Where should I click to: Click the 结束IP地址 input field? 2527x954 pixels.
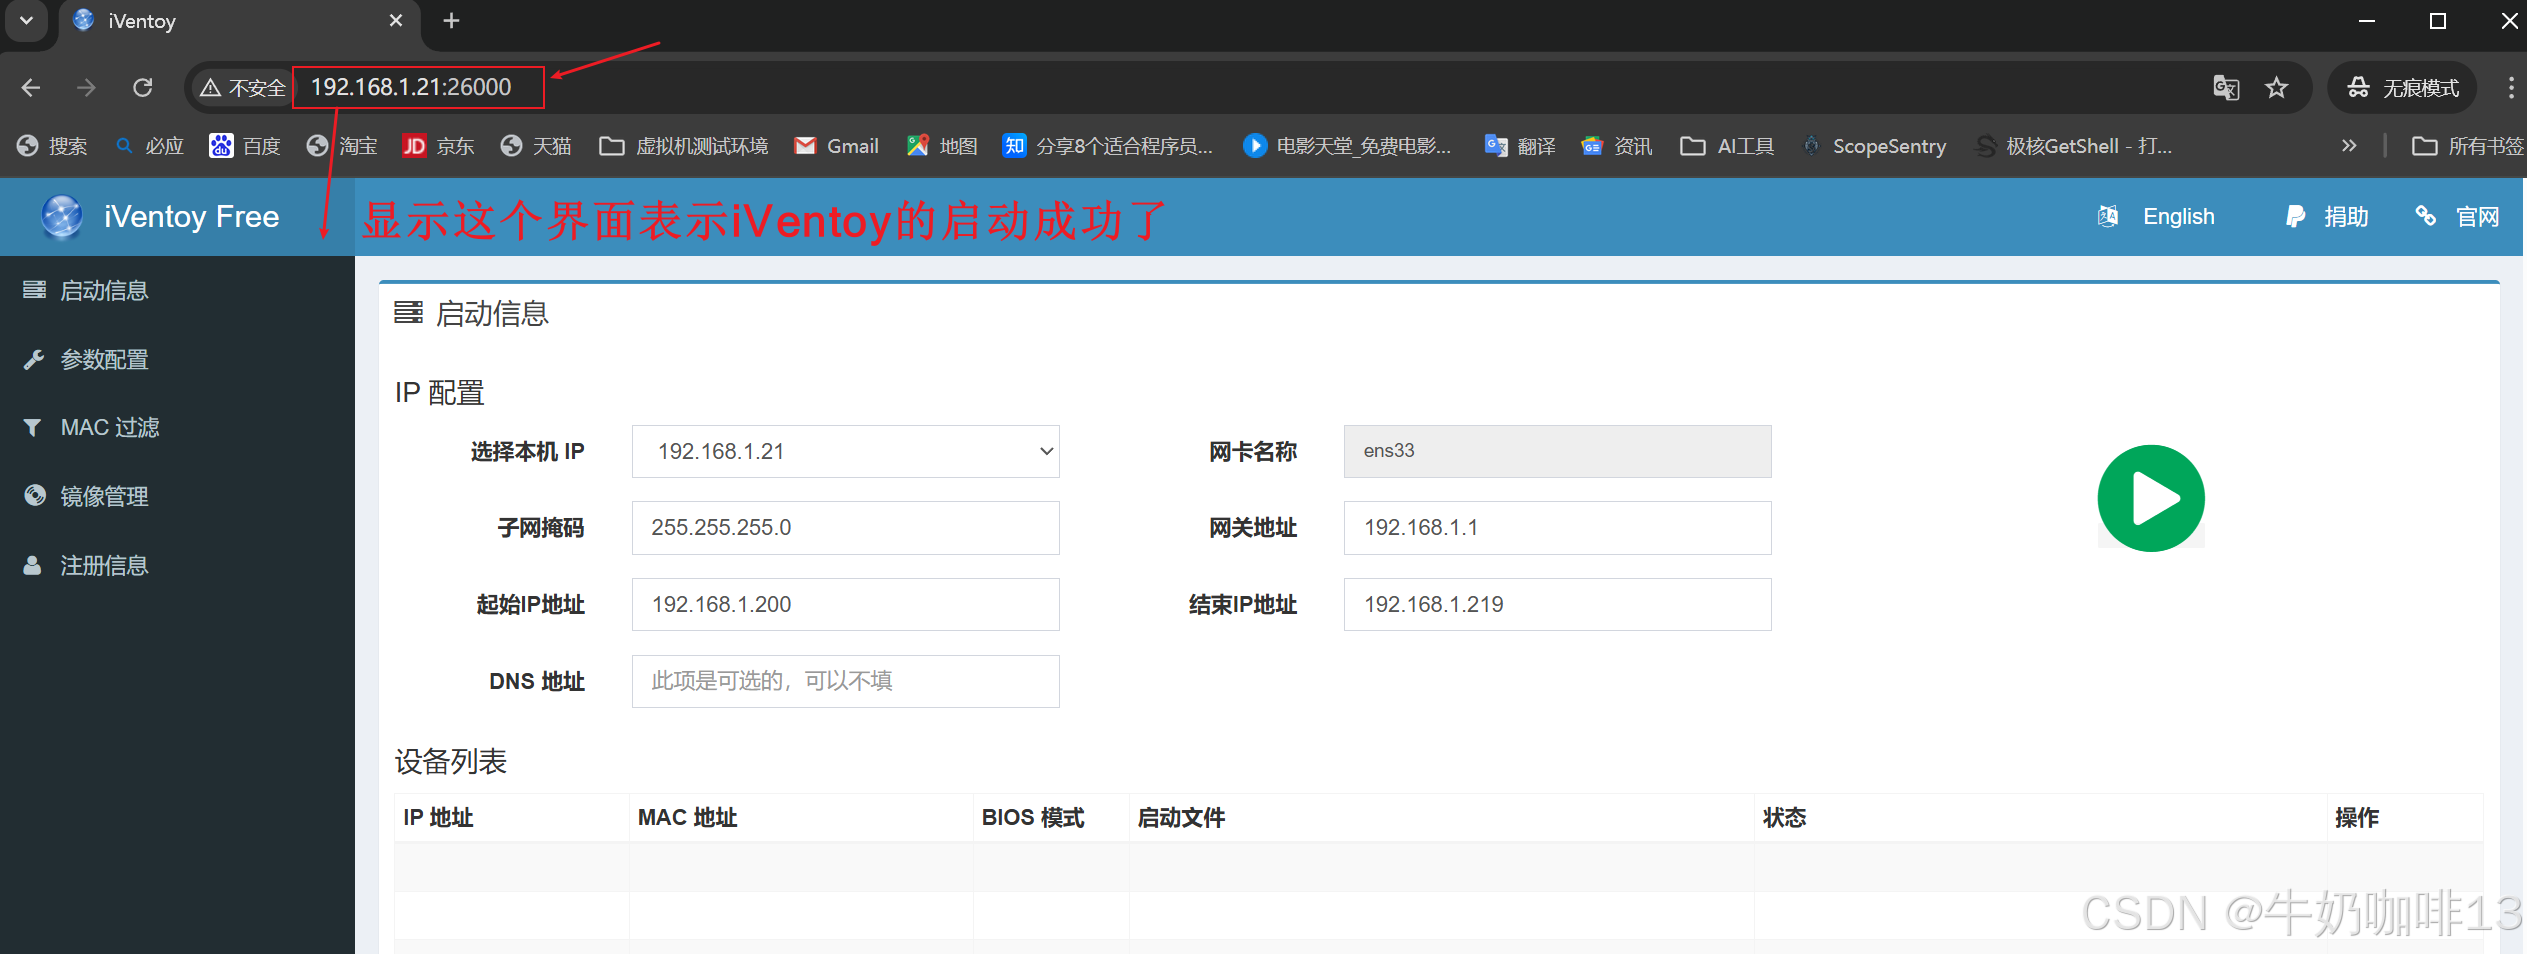1557,605
